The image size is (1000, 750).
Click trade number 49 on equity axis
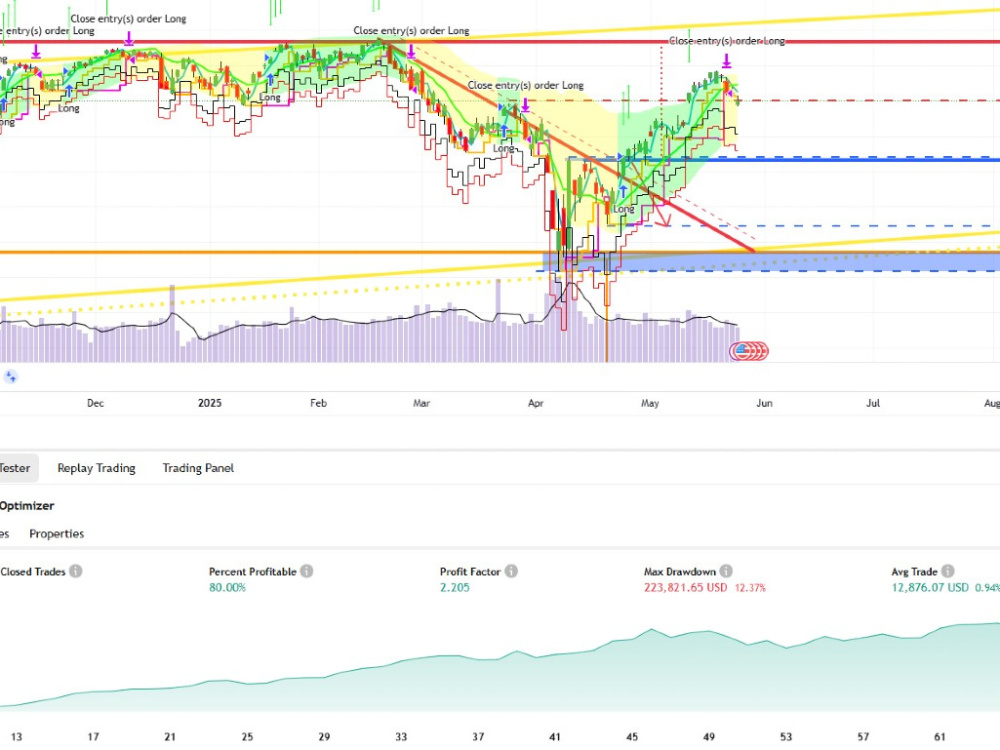[709, 737]
